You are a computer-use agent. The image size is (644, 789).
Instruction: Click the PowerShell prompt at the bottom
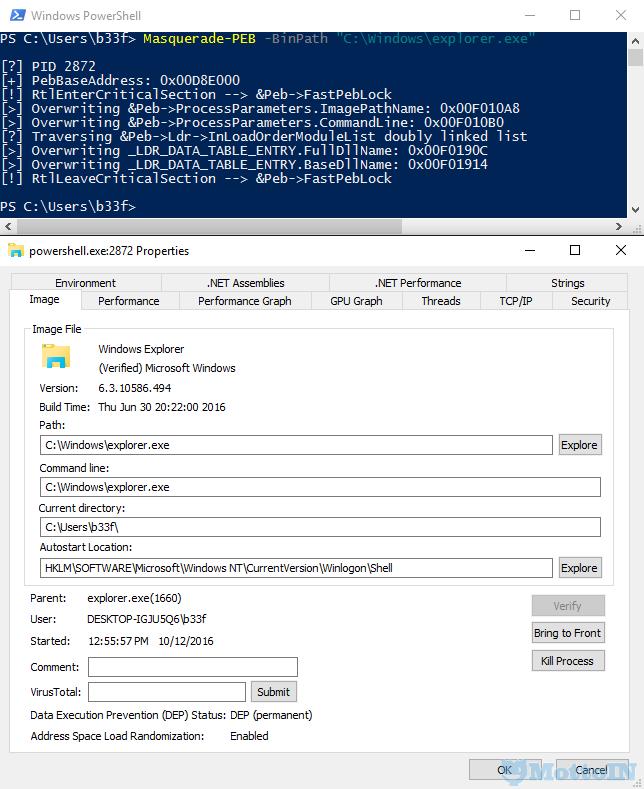coord(68,206)
